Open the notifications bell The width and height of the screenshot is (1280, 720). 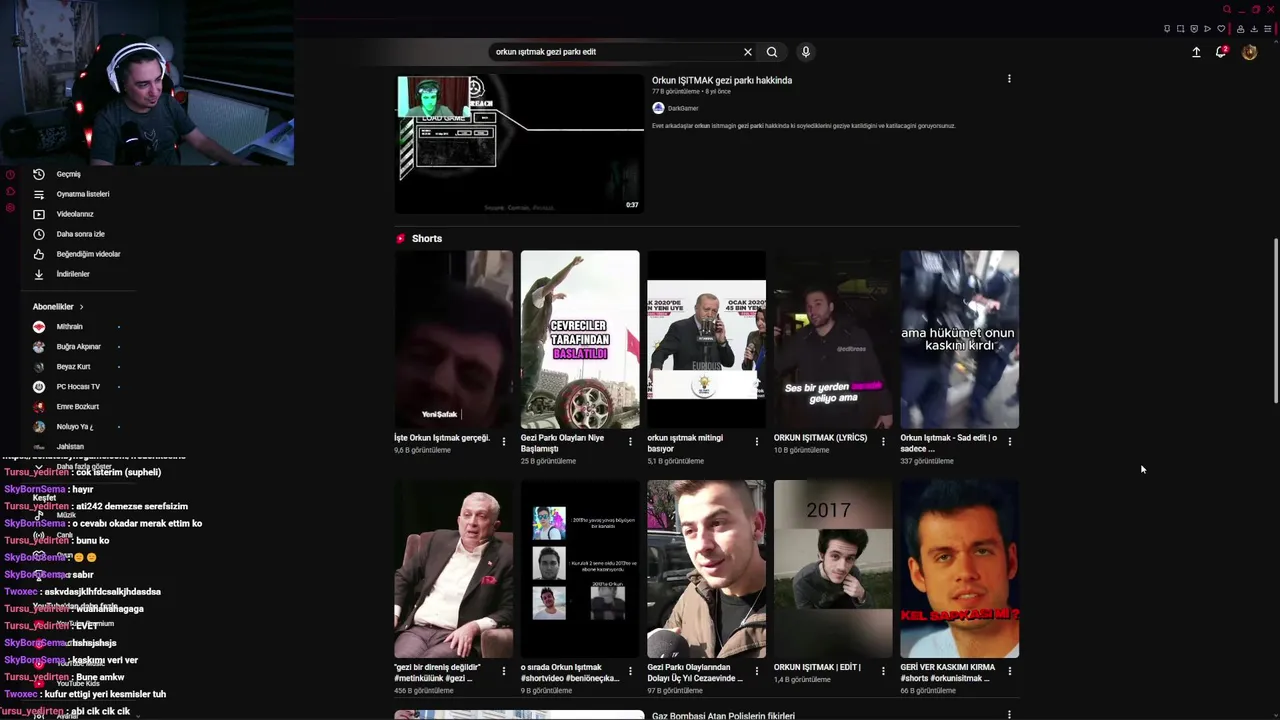point(1221,52)
